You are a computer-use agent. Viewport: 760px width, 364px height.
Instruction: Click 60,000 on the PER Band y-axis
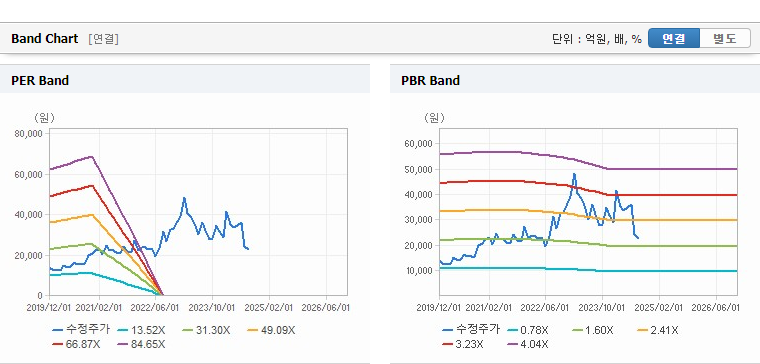point(29,174)
